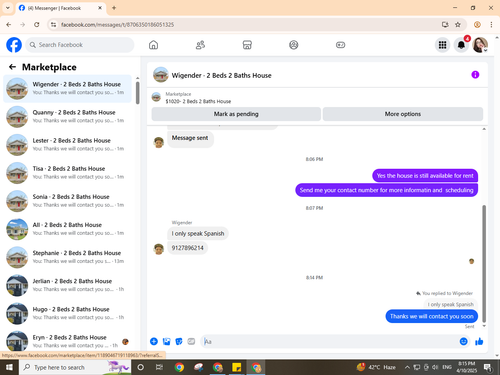Open Windows Start menu
The height and width of the screenshot is (375, 500).
pyautogui.click(x=9, y=367)
